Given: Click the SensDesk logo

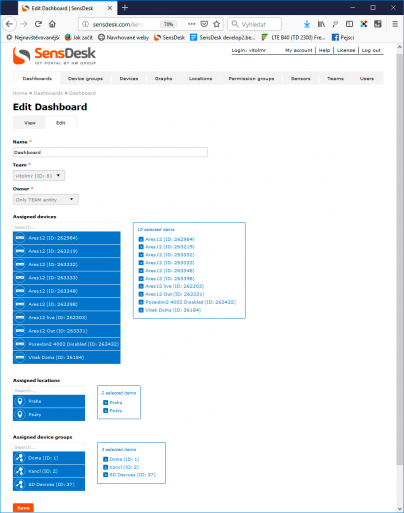Looking at the screenshot, I should pyautogui.click(x=54, y=56).
